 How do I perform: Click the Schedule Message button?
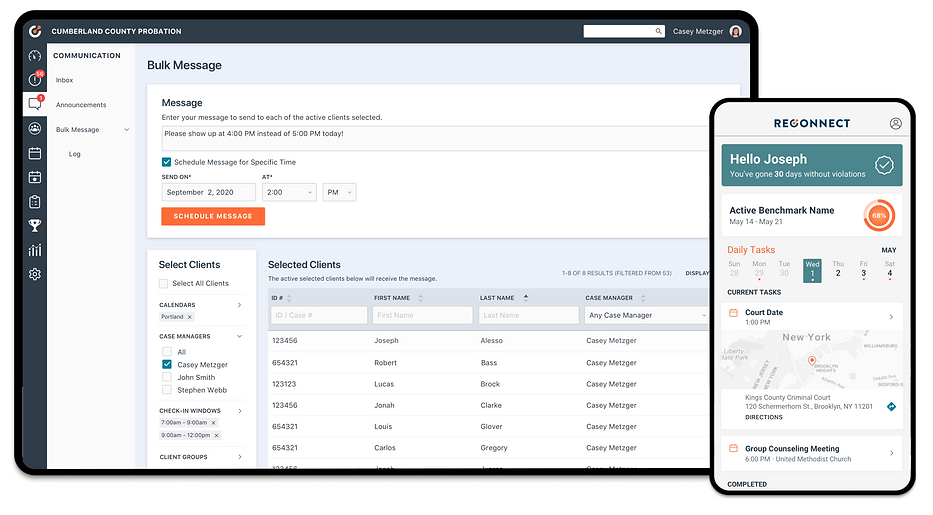213,216
